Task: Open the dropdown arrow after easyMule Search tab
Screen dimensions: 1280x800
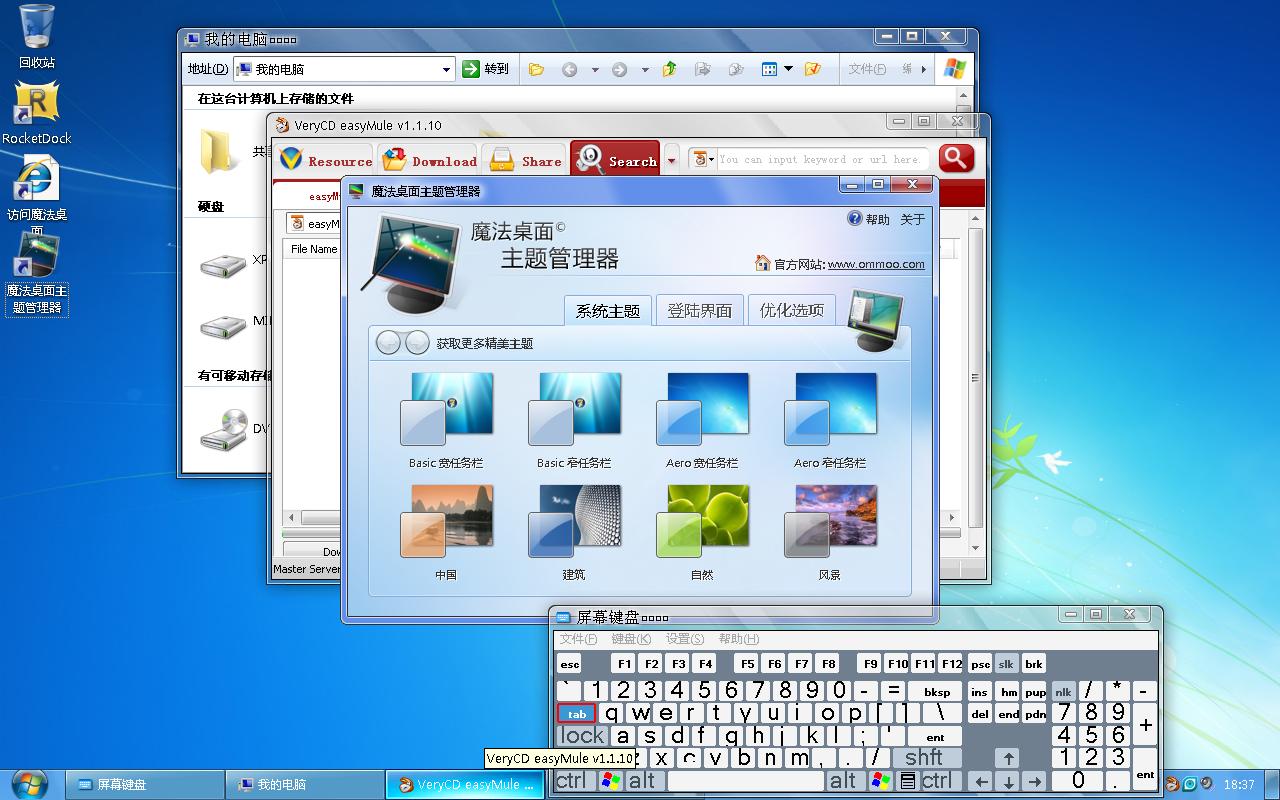Action: 671,160
